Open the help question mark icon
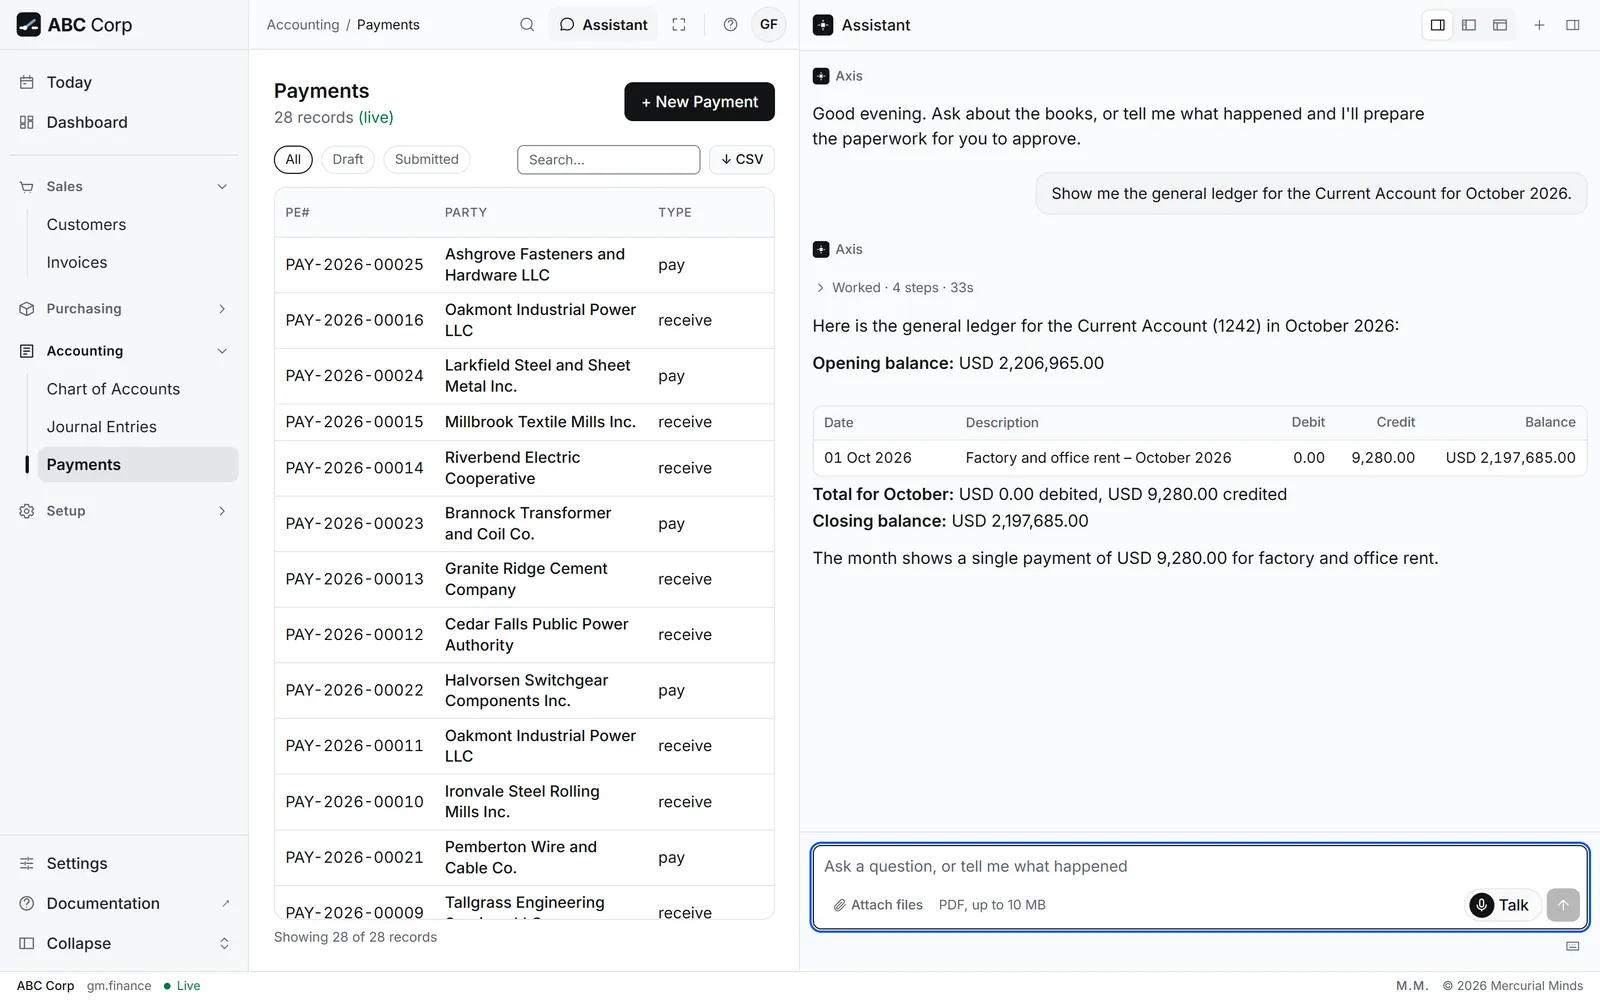The height and width of the screenshot is (1000, 1600). coord(731,25)
